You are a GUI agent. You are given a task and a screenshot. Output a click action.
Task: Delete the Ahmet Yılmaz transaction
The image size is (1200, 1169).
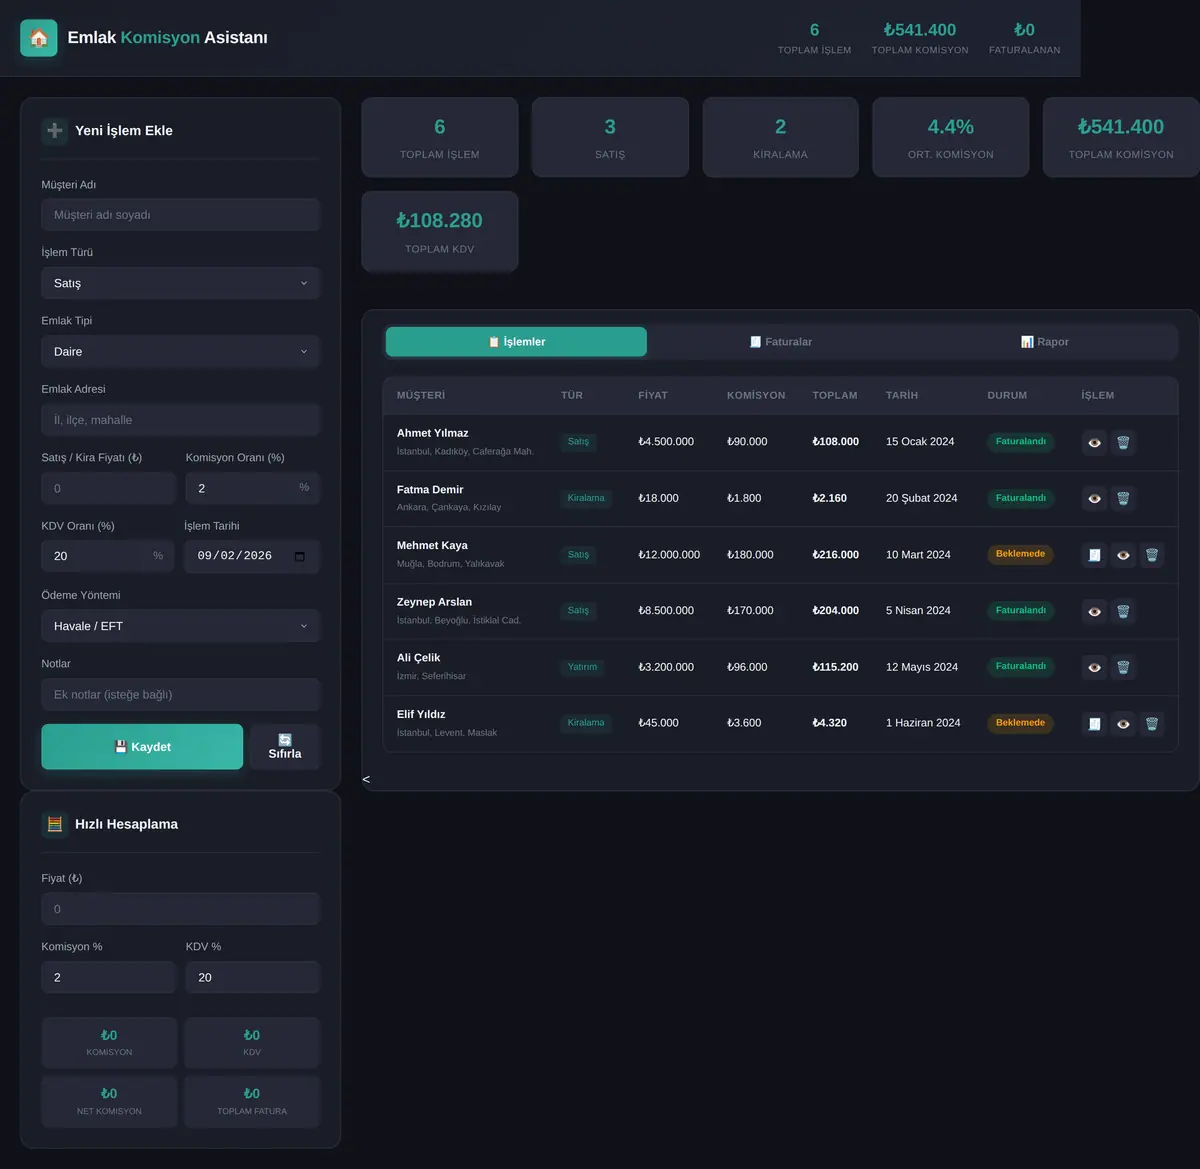tap(1123, 442)
